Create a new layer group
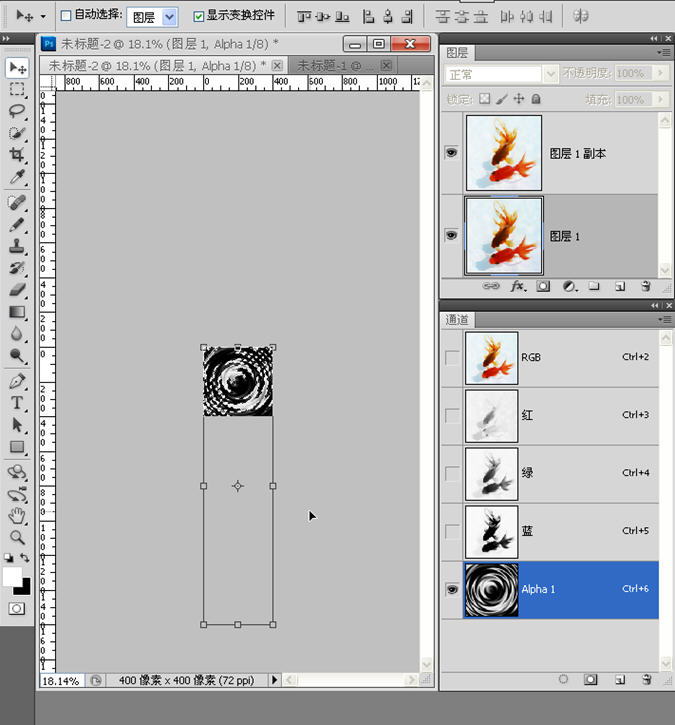 click(x=594, y=286)
